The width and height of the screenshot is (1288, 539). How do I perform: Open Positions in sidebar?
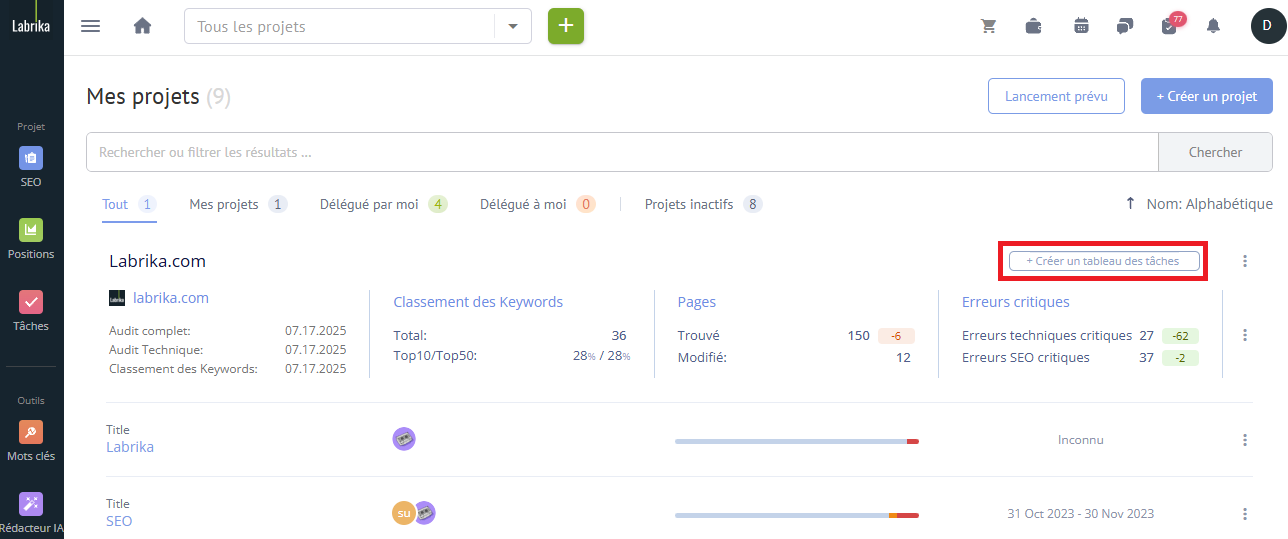31,240
